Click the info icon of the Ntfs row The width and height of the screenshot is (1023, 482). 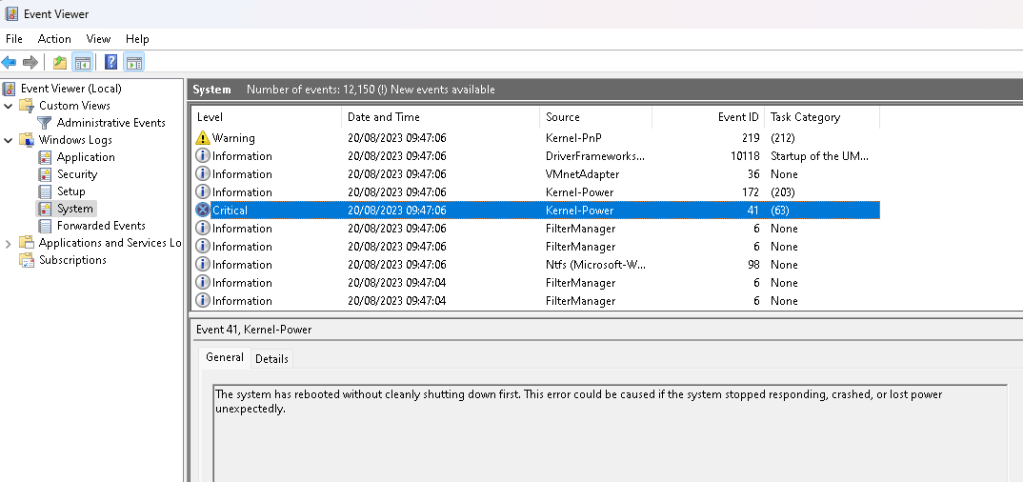click(203, 264)
